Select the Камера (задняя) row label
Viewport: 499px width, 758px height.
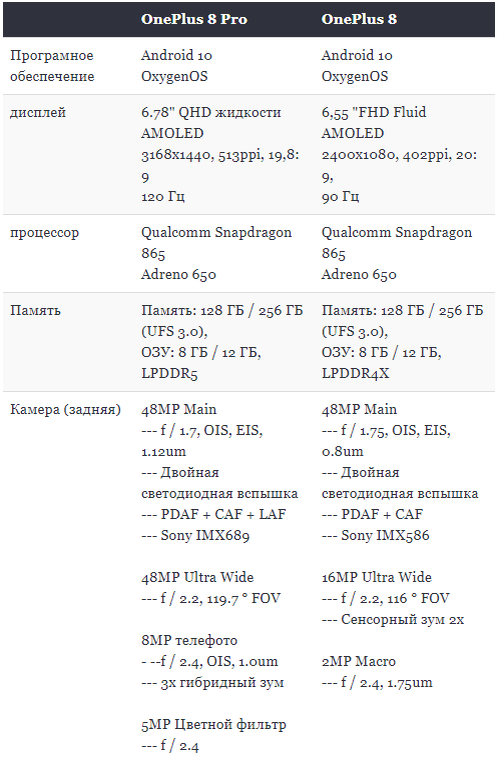tap(65, 409)
